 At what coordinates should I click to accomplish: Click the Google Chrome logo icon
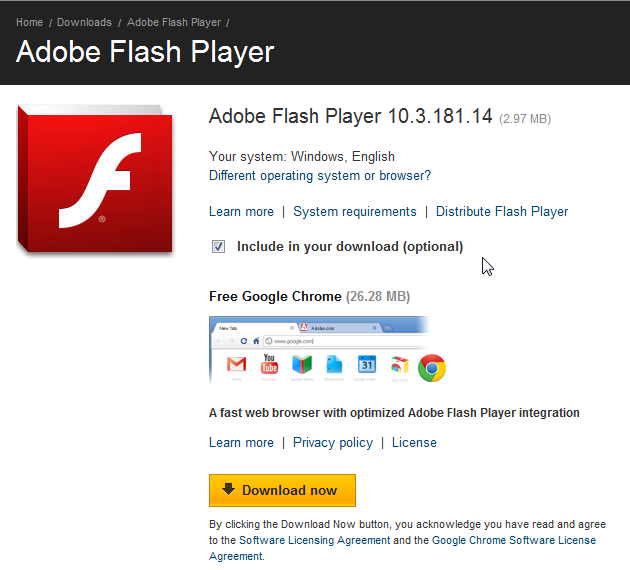point(432,368)
